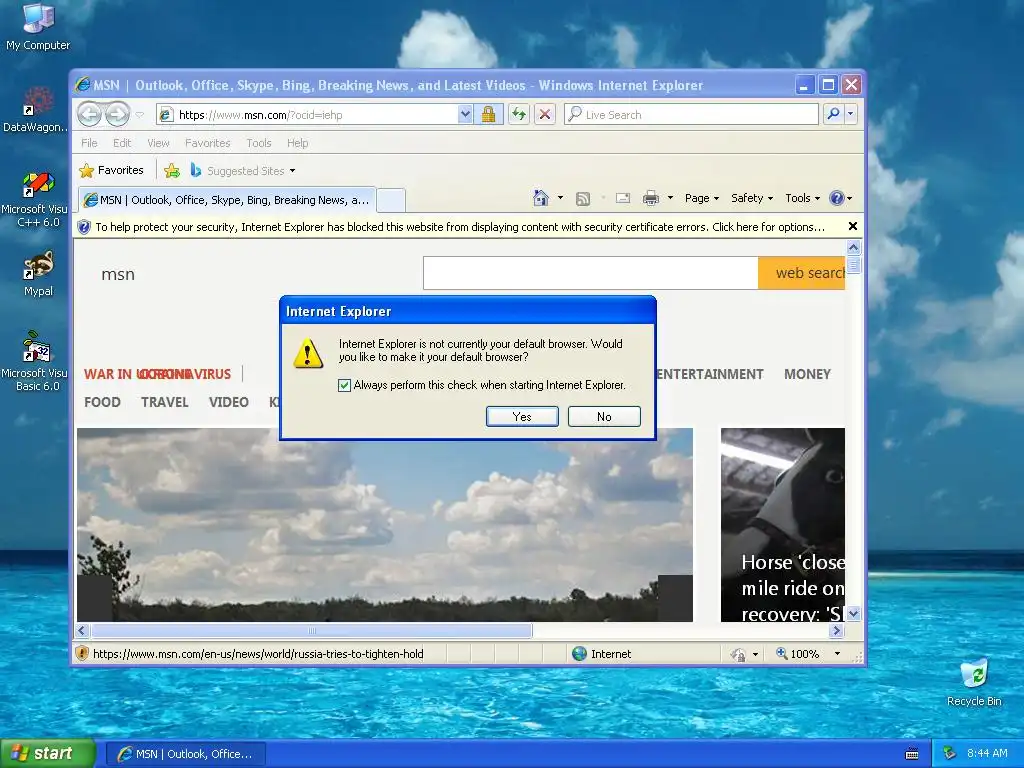Click Add to Favorites Bar star icon
1024x768 pixels.
coord(172,170)
